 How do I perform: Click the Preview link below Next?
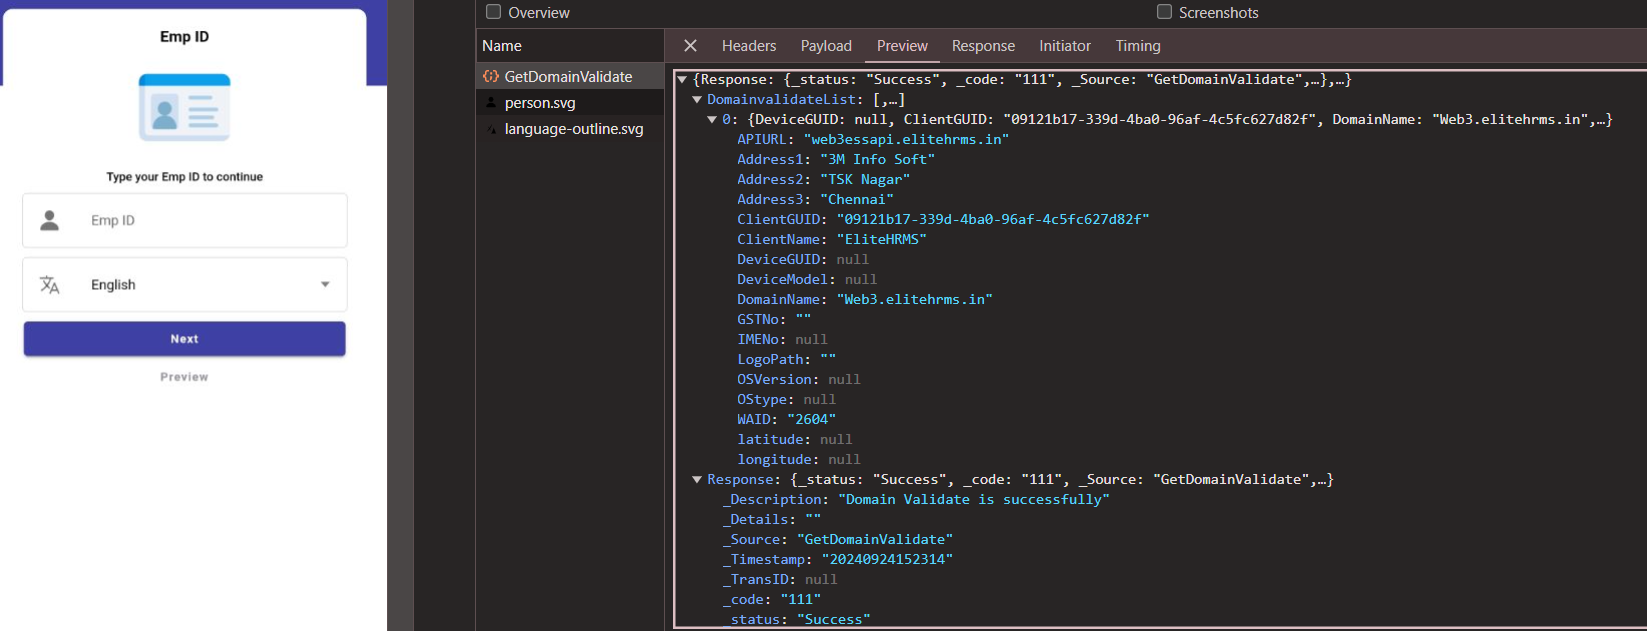coord(184,377)
